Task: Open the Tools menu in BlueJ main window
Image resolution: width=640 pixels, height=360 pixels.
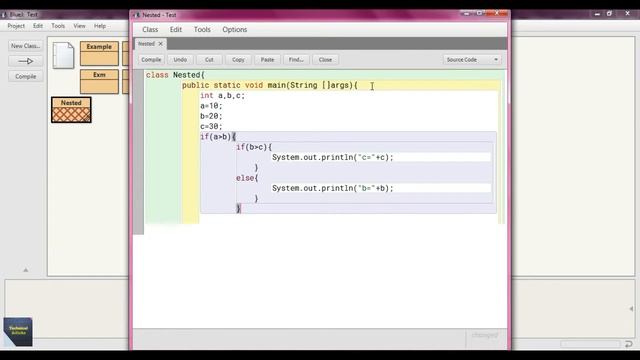Action: click(58, 26)
